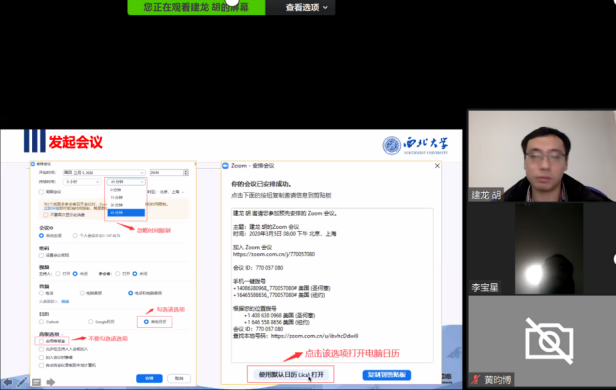Select the pen annotation icon

(22, 382)
